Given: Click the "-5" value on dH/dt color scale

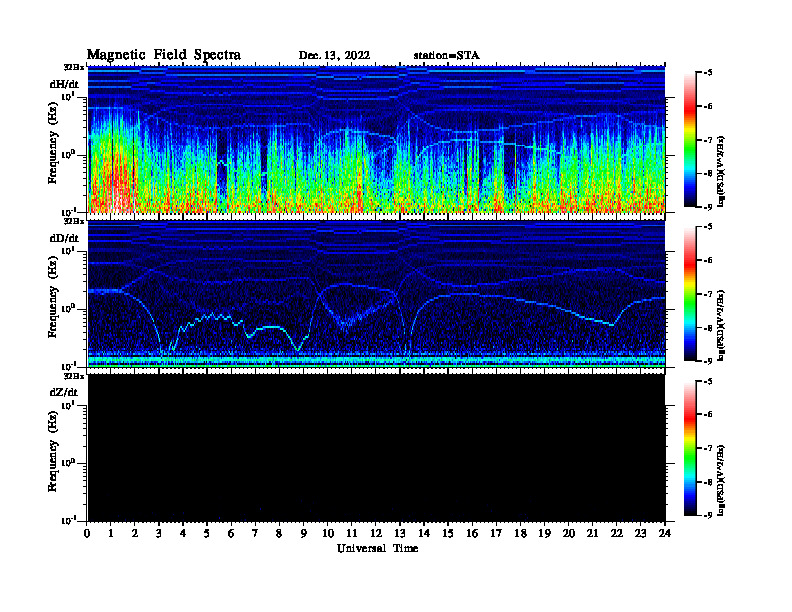Looking at the screenshot, I should coord(707,73).
